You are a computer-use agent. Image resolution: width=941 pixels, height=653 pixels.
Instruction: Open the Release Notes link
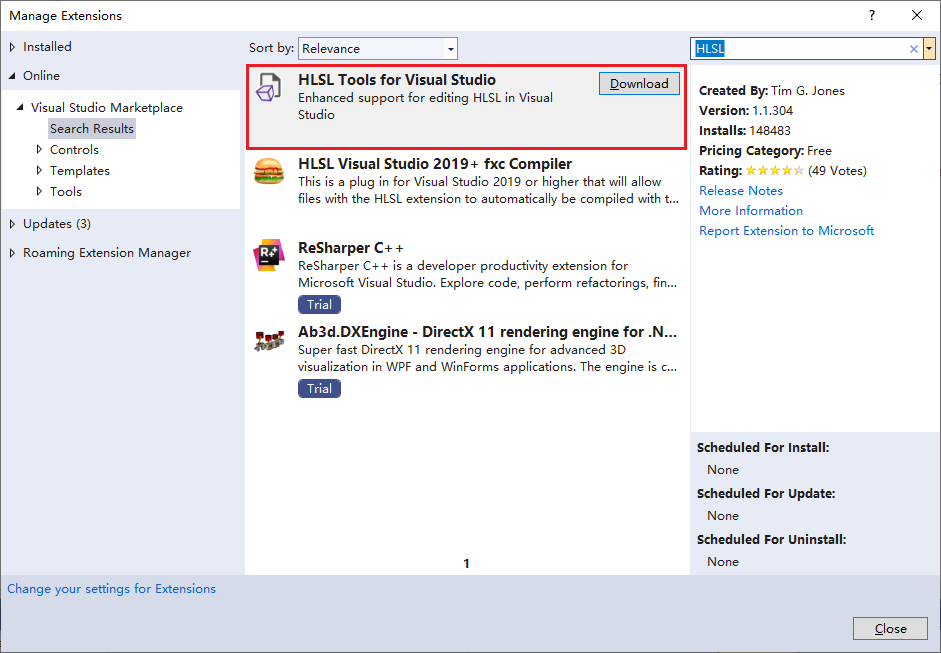pos(741,190)
